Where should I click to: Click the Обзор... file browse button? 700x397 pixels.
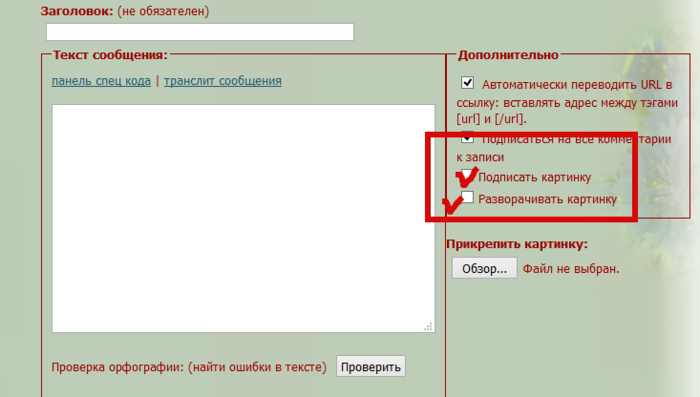tap(484, 268)
